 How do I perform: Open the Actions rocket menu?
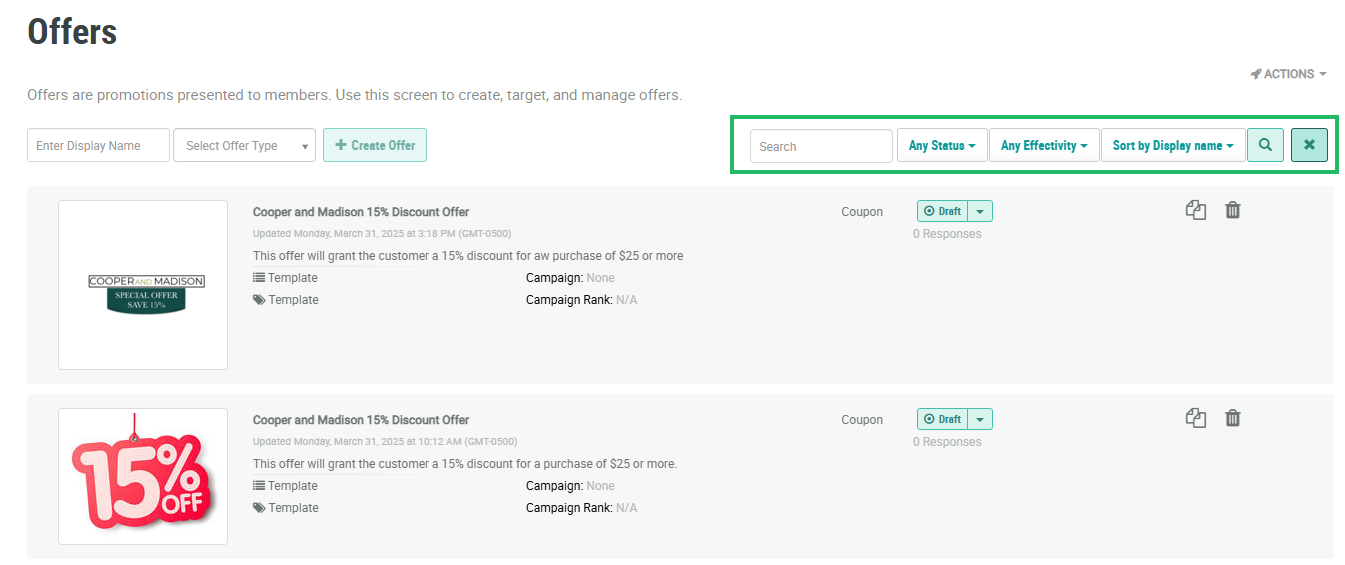click(1288, 74)
